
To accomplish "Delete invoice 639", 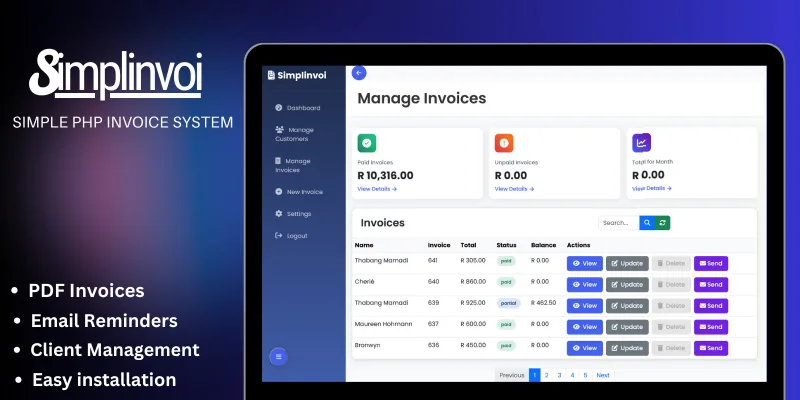I will coord(671,306).
